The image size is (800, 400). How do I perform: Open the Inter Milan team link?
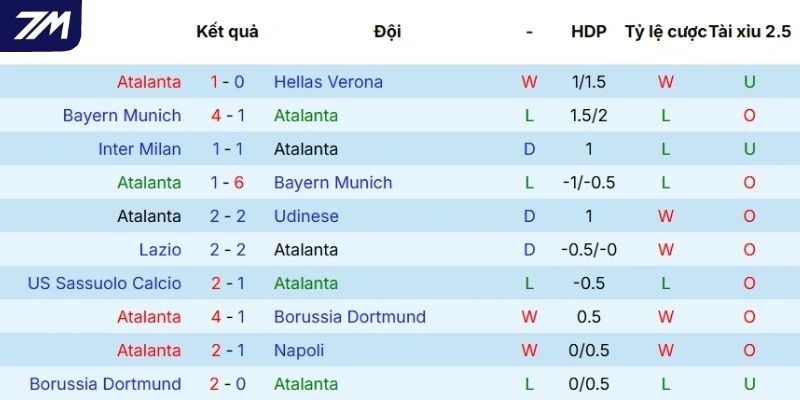pos(140,149)
